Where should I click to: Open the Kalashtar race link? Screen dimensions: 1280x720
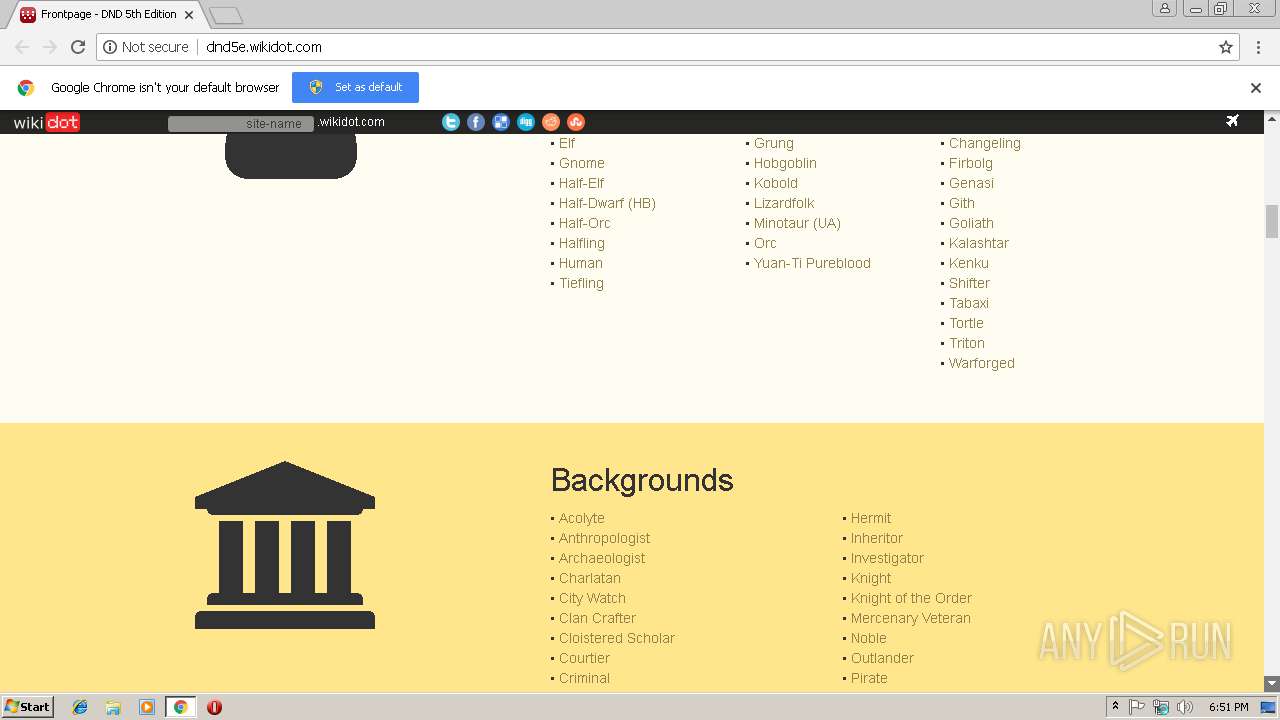[979, 243]
